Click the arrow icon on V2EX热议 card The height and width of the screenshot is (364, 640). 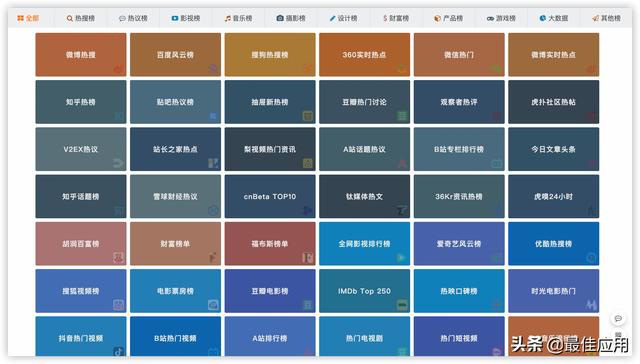point(118,163)
